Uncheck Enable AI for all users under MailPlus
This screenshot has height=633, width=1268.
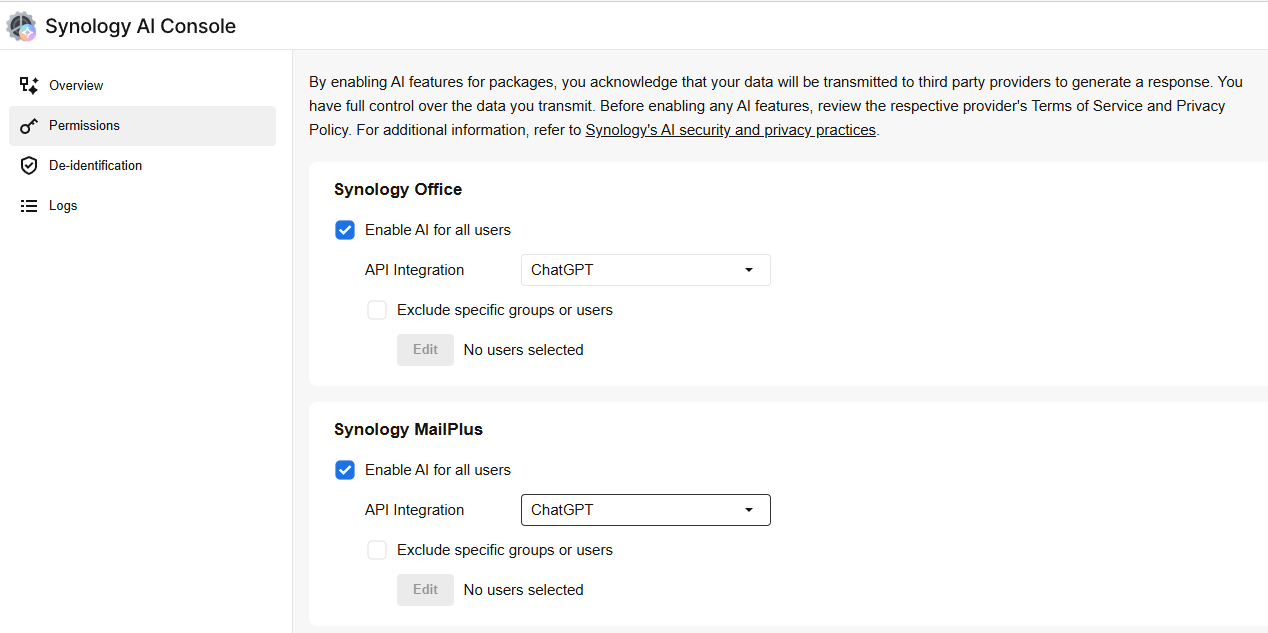click(345, 470)
